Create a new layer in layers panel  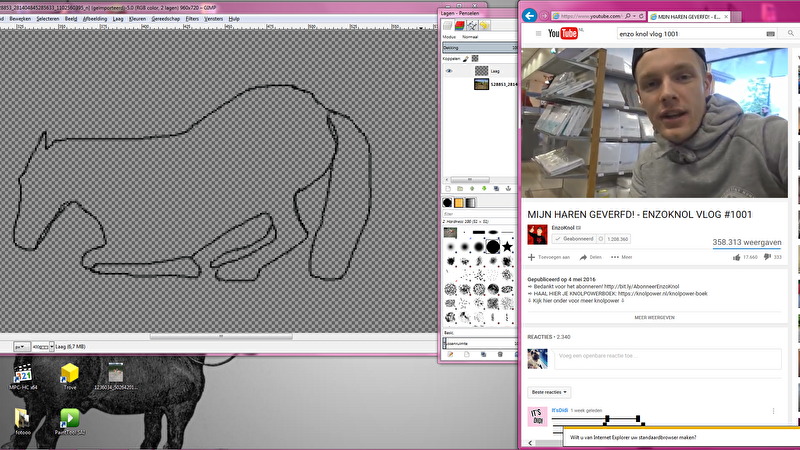coord(448,189)
